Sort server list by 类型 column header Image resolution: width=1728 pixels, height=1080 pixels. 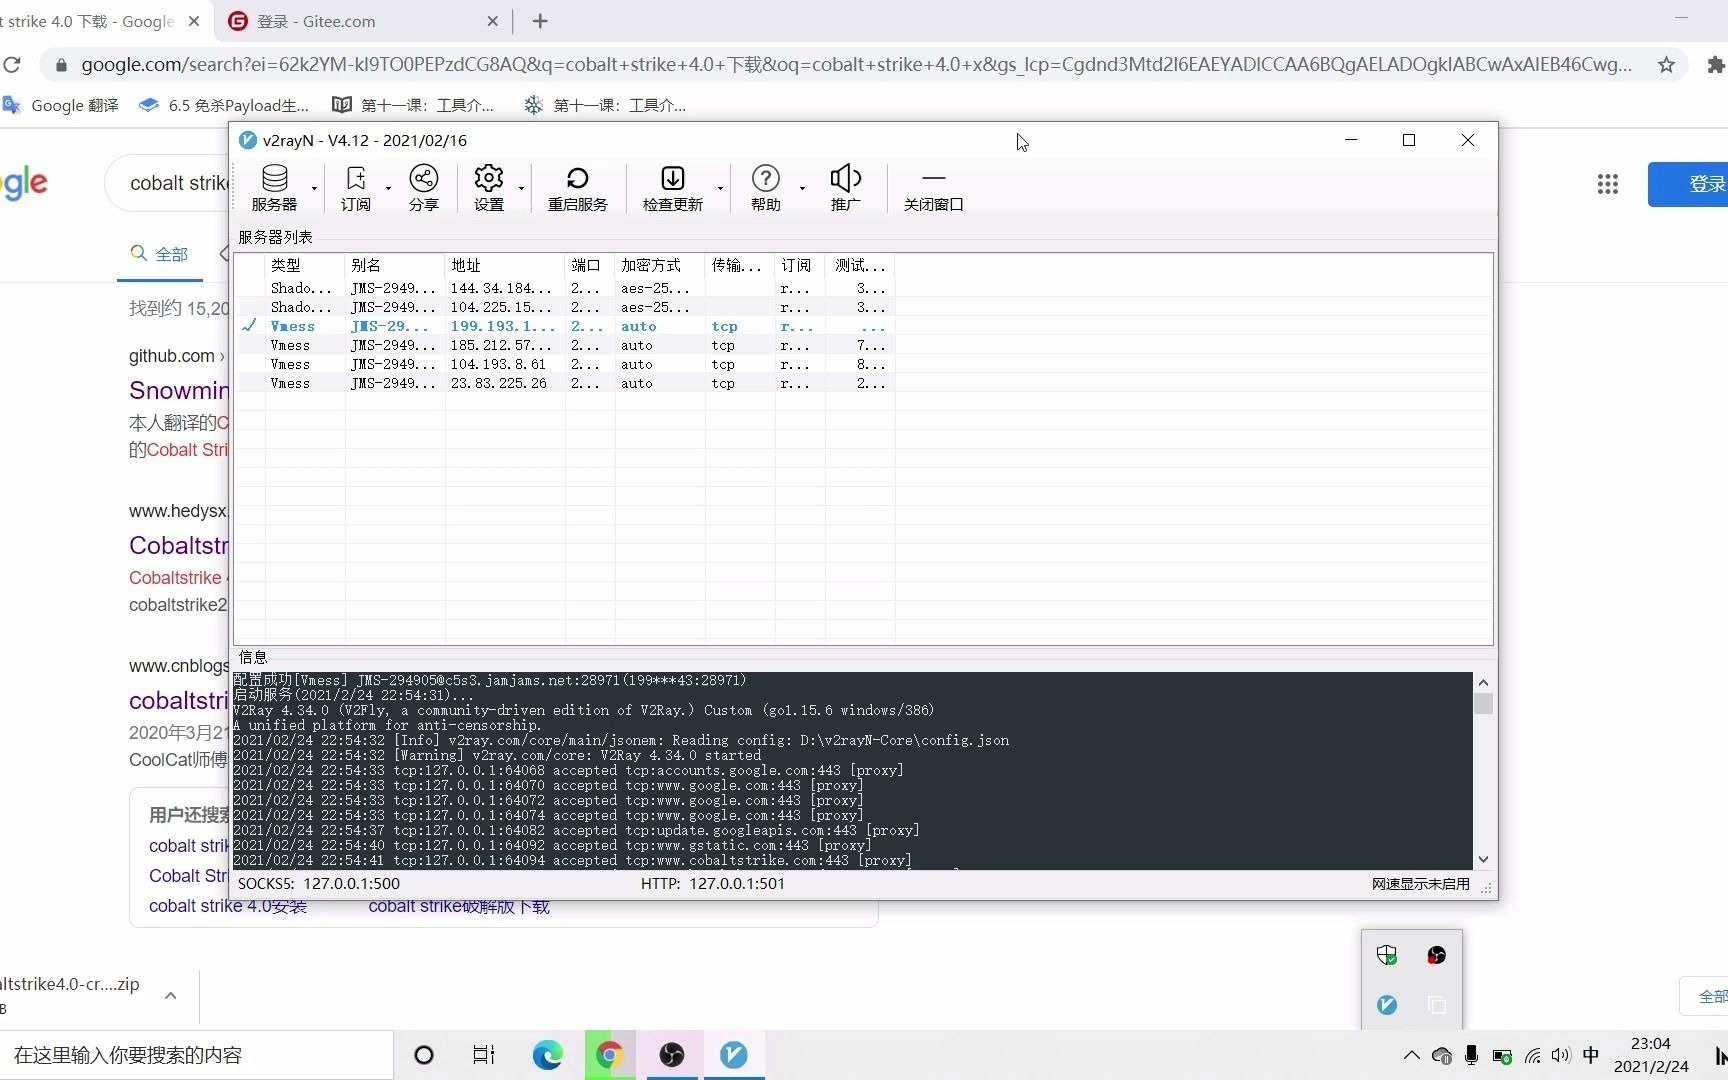tap(304, 265)
